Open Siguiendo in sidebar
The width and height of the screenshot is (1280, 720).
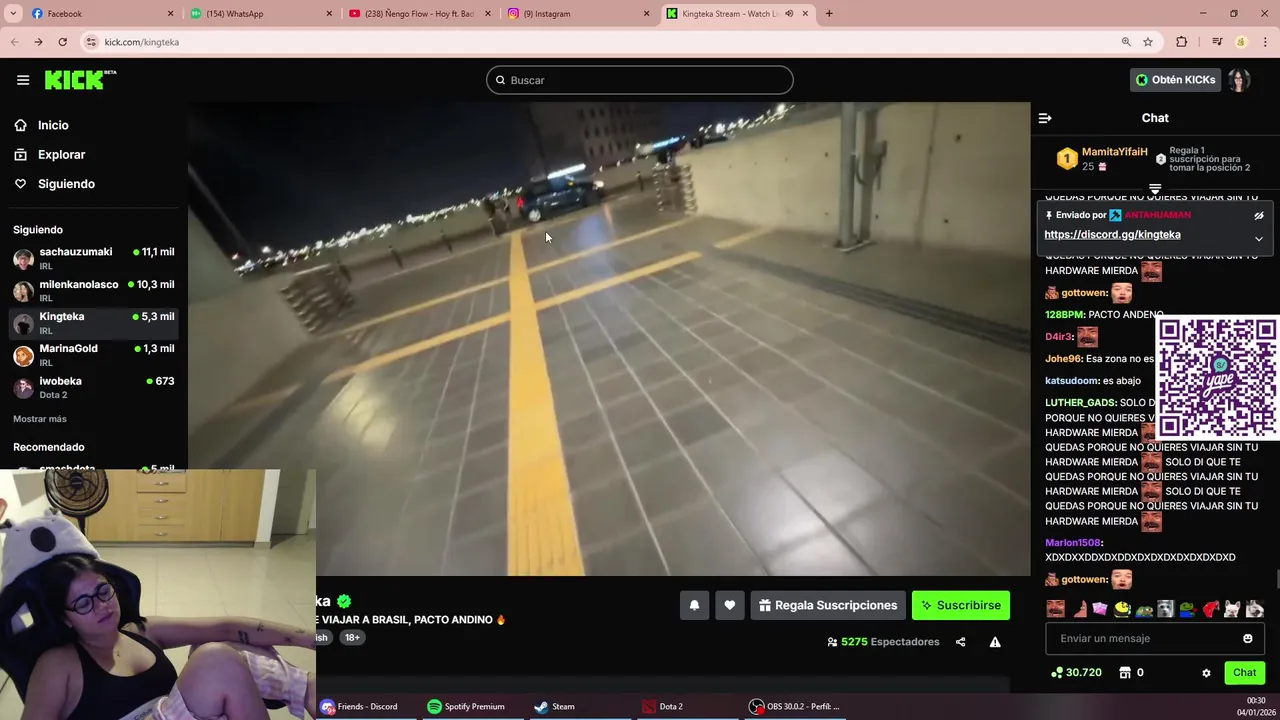point(55,184)
